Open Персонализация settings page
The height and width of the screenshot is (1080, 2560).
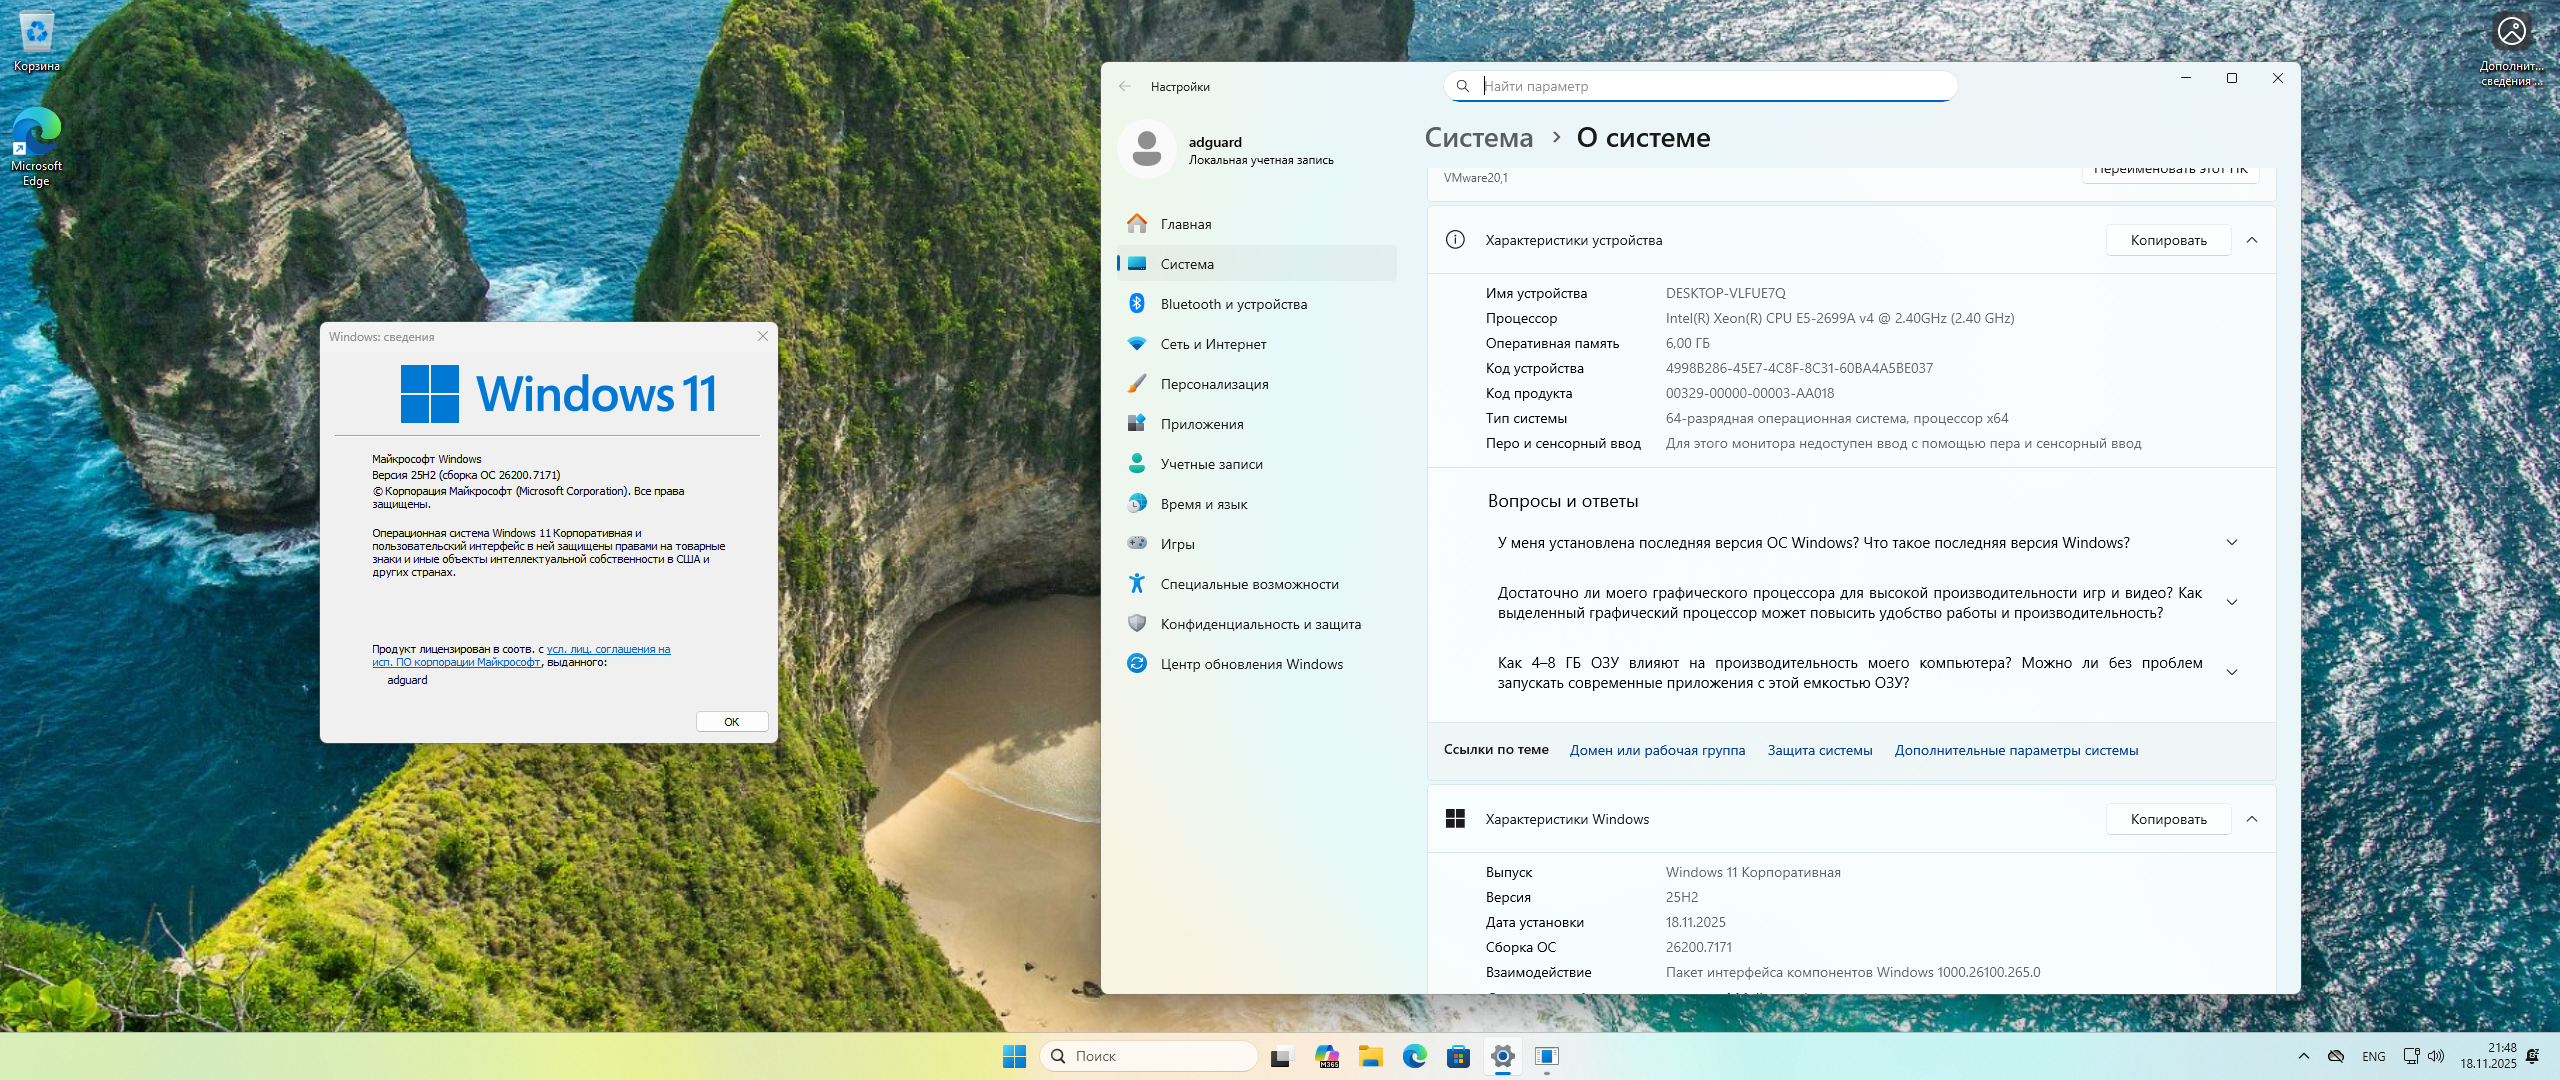(x=1214, y=384)
